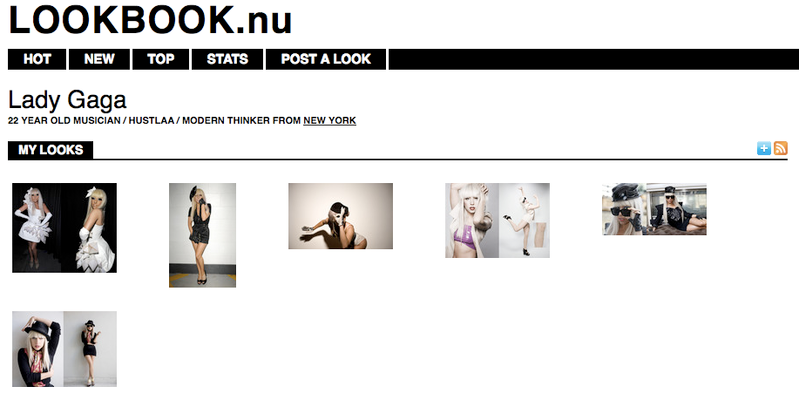Click the blue plus add icon
The height and width of the screenshot is (414, 799).
click(x=763, y=148)
